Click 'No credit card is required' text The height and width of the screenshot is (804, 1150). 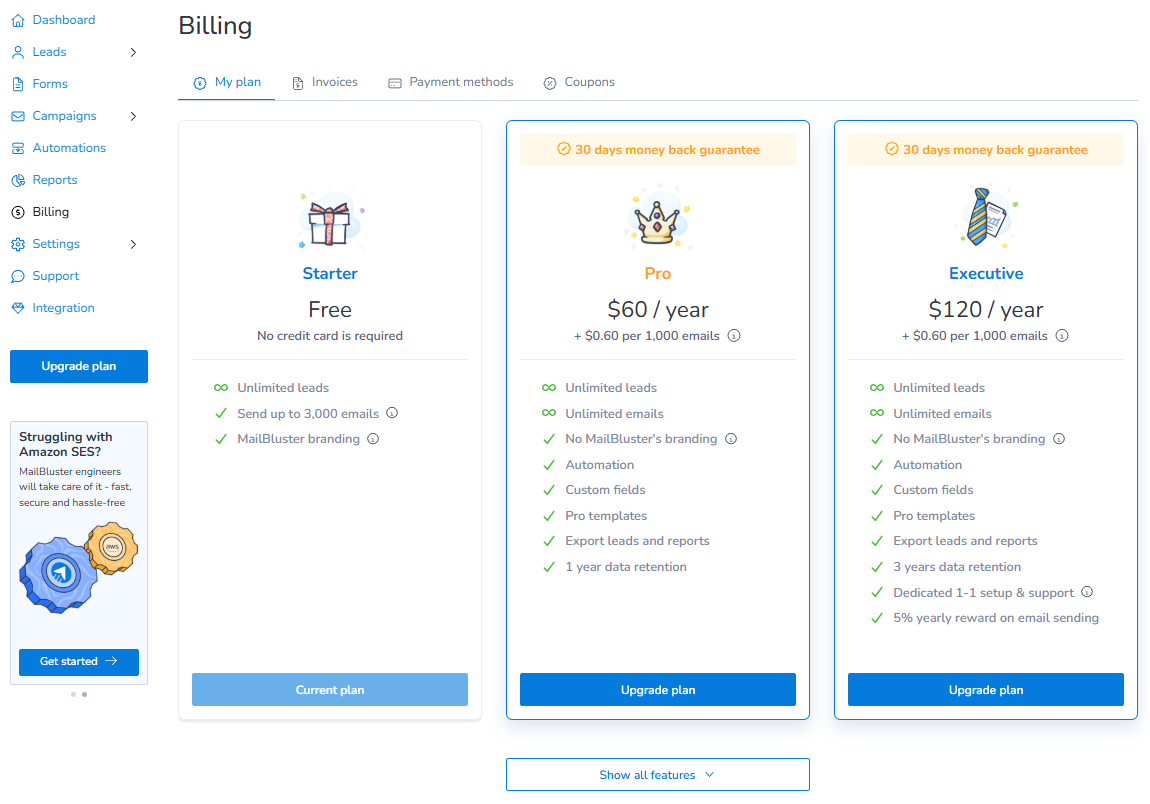click(330, 335)
